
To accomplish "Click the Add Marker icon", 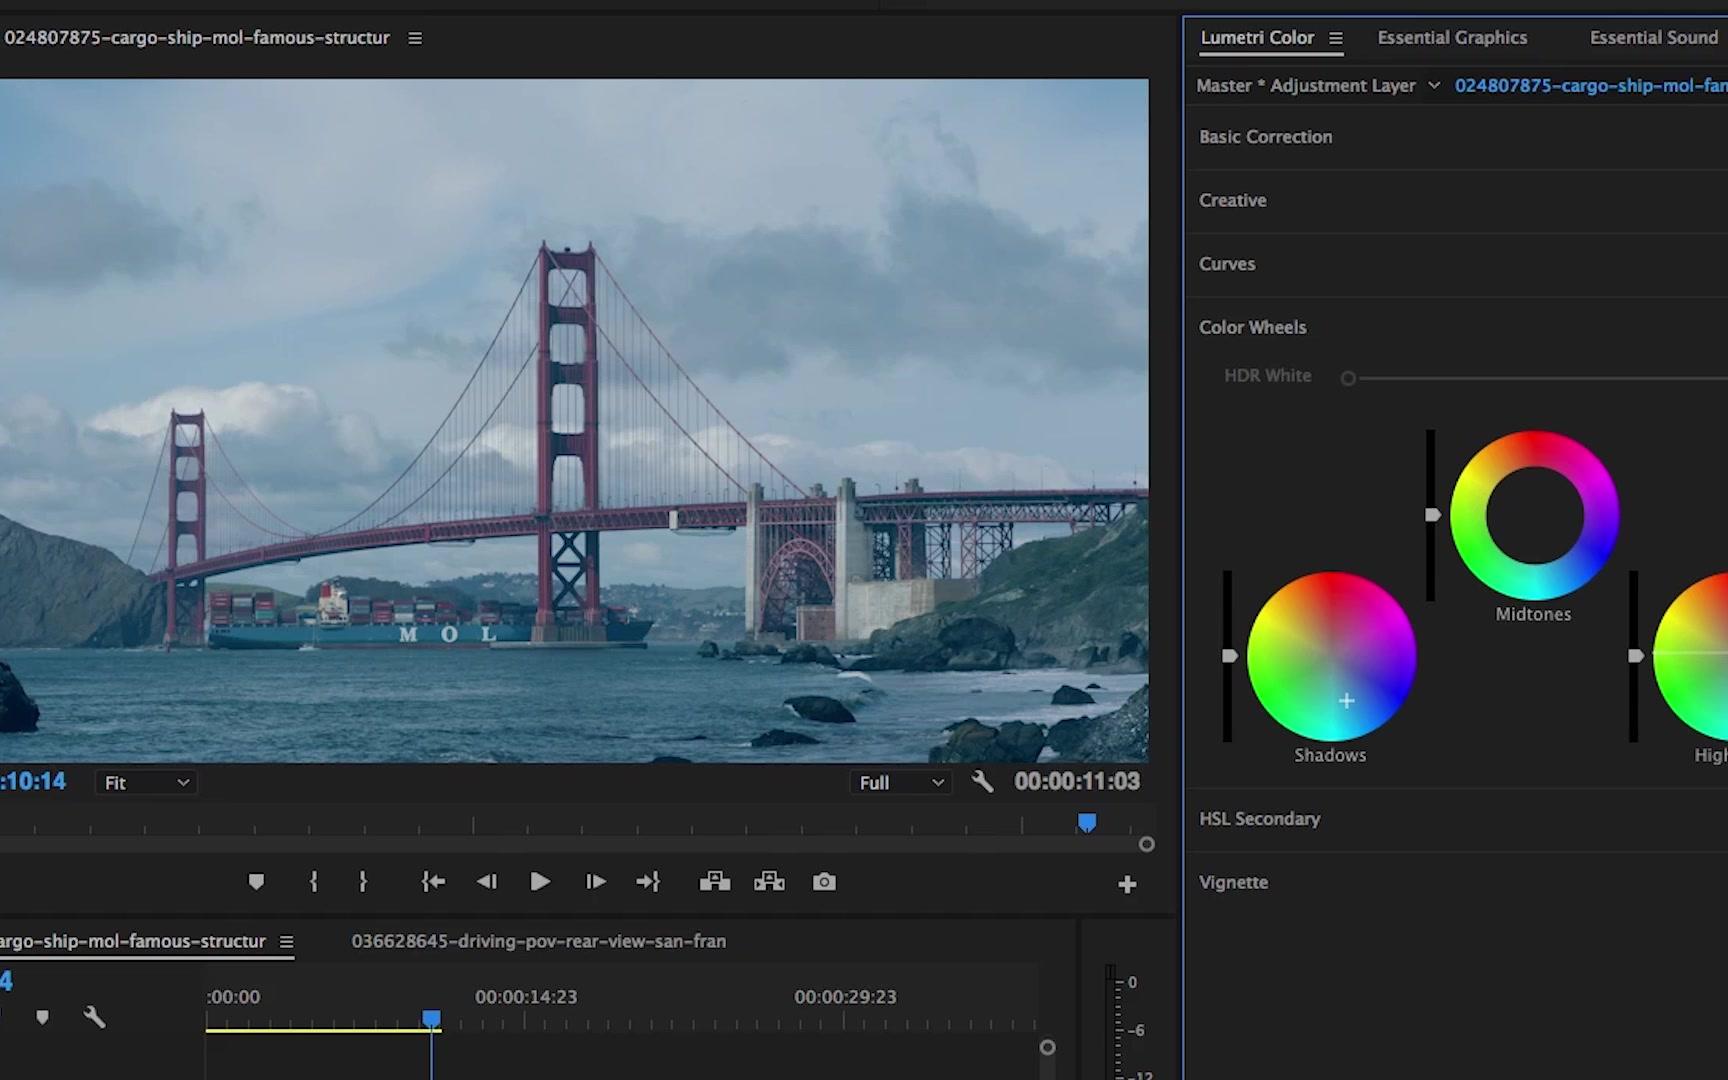I will [256, 881].
